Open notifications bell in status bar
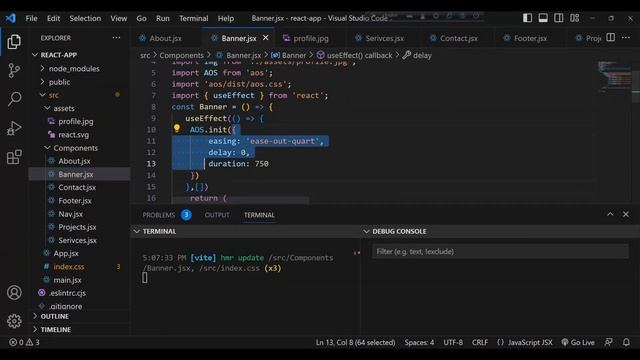This screenshot has height=360, width=640. click(x=626, y=342)
